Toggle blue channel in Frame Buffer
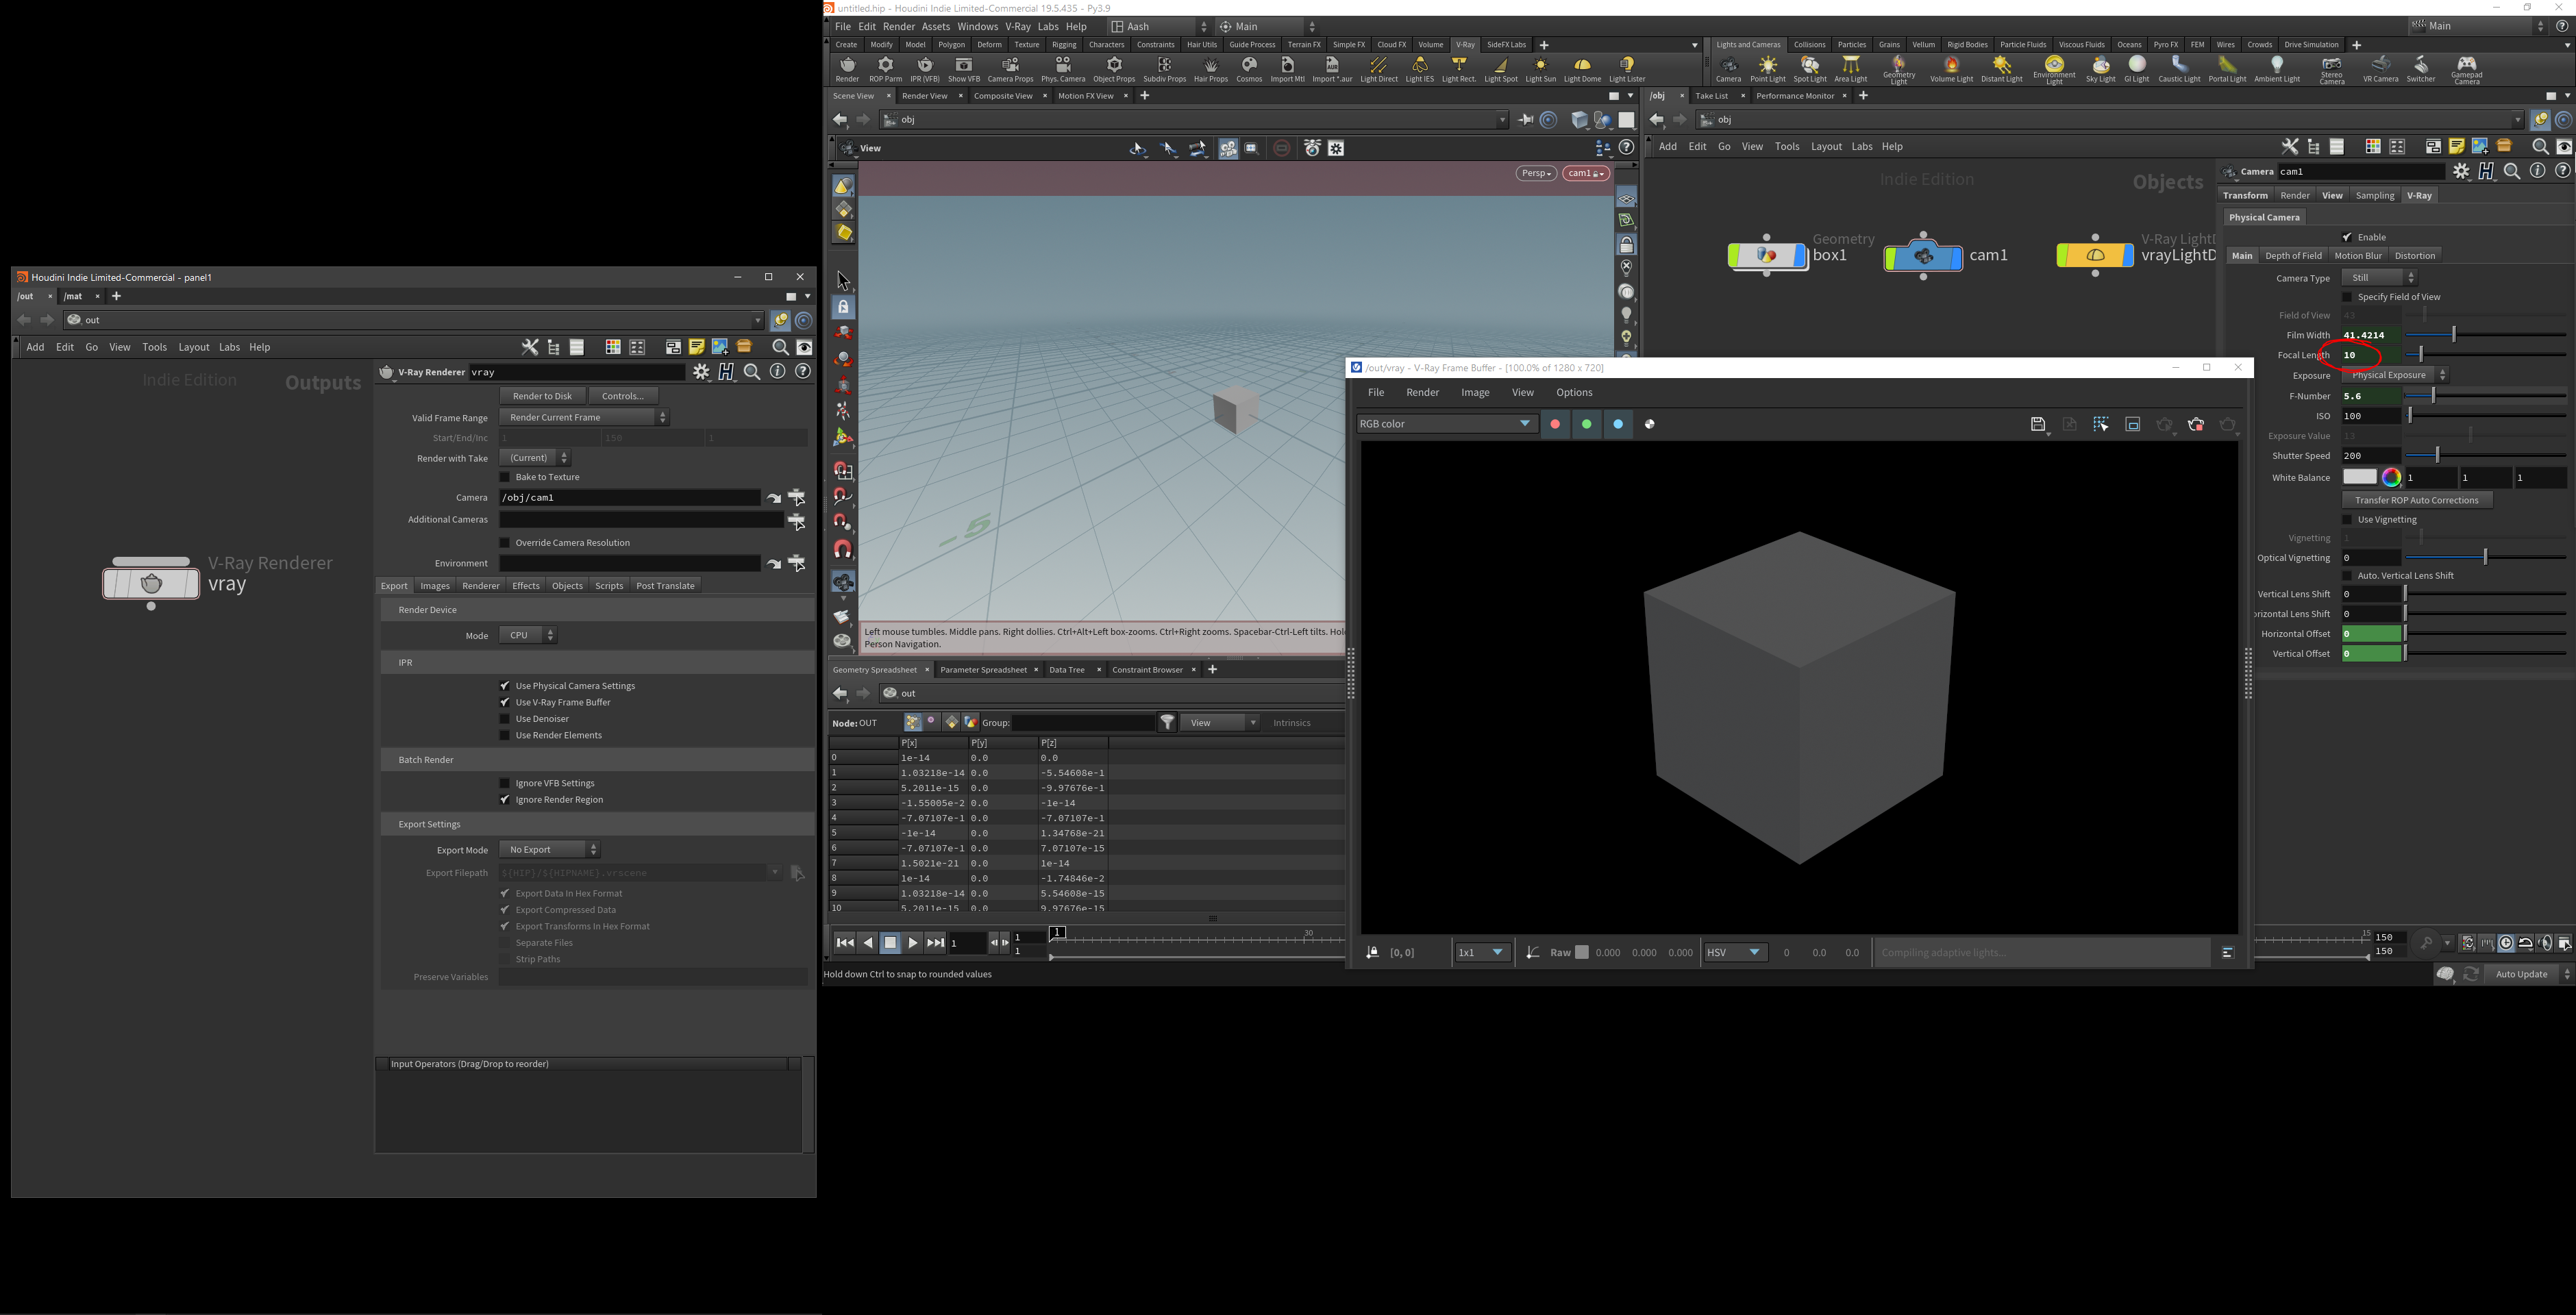2576x1315 pixels. pyautogui.click(x=1618, y=424)
